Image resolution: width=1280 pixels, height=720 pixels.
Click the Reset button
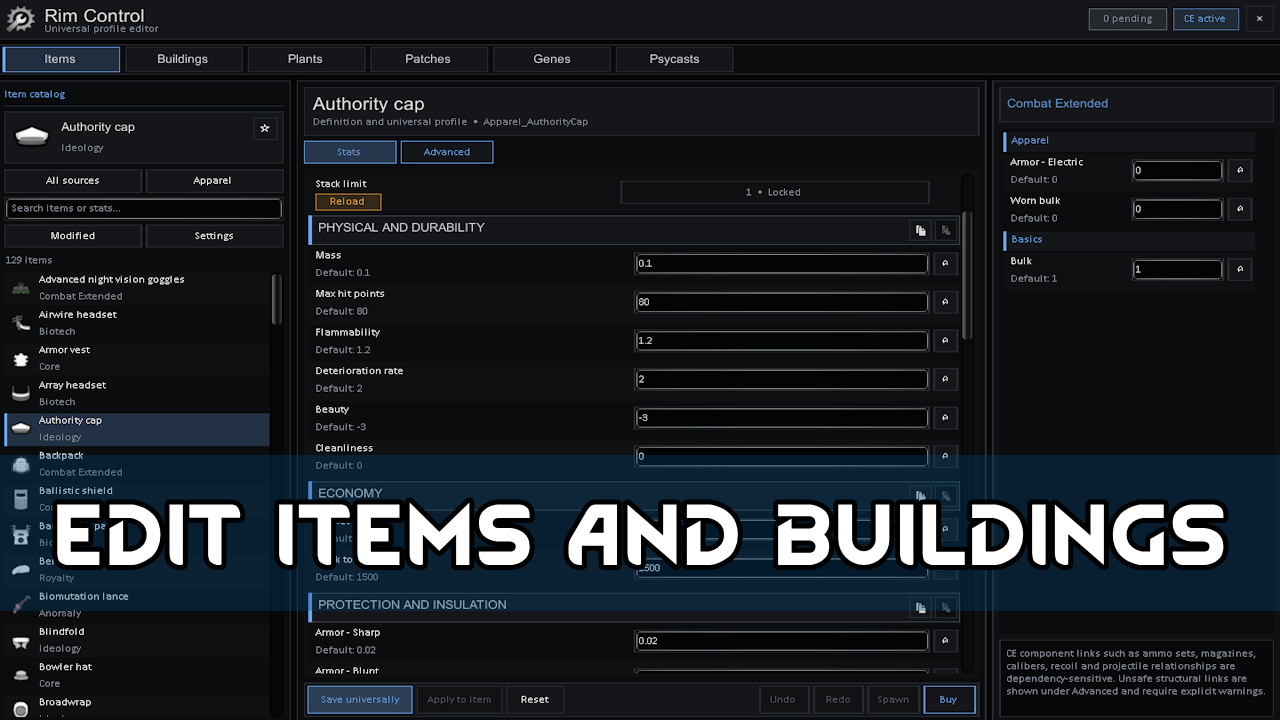[535, 700]
